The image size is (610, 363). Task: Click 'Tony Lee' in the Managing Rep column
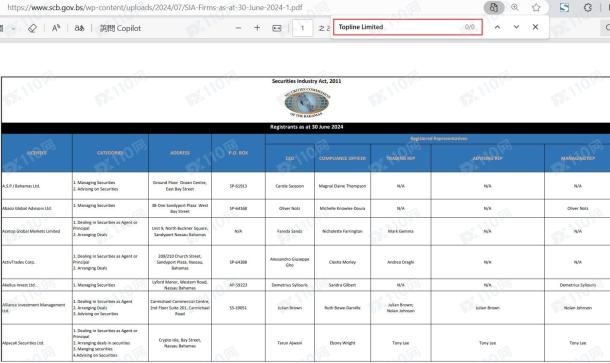point(578,343)
